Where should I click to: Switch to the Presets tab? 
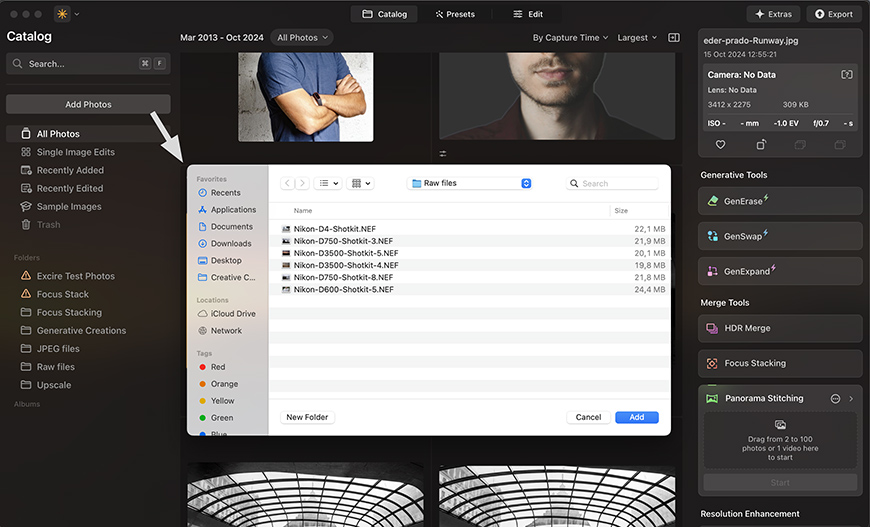[x=455, y=14]
